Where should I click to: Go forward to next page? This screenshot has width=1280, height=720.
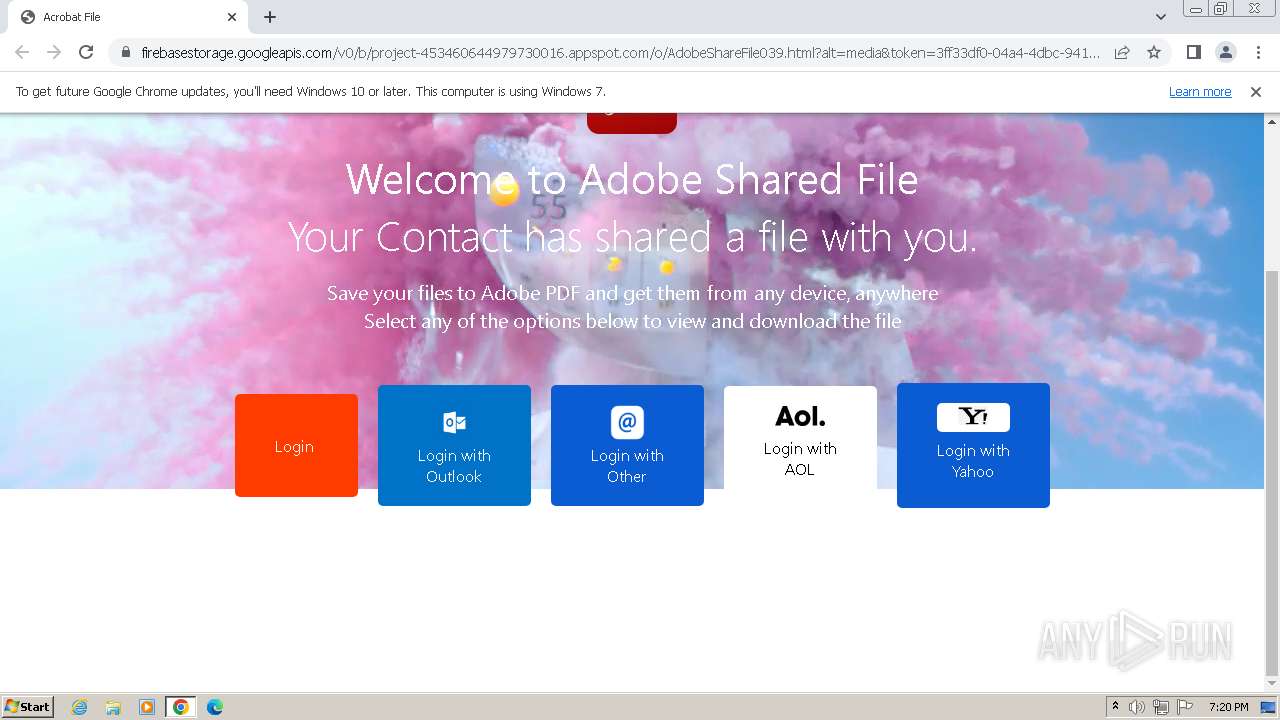tap(54, 52)
